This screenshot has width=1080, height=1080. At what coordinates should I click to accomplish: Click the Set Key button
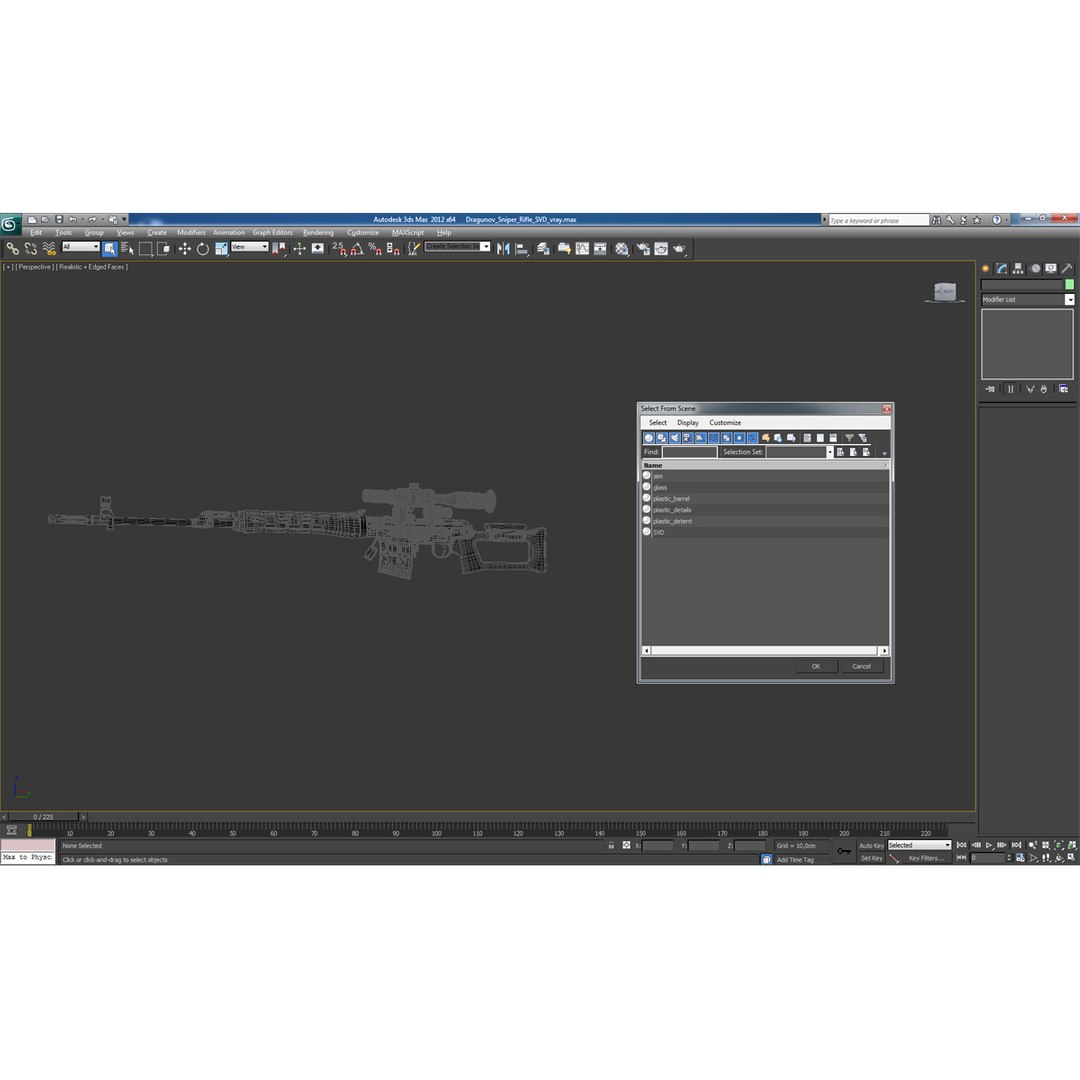coord(871,858)
